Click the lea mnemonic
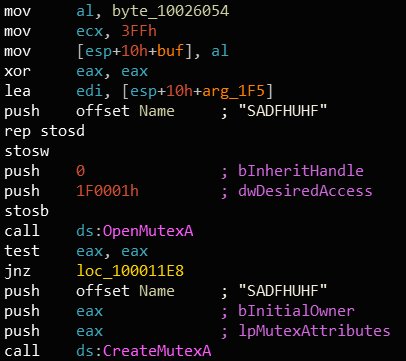The image size is (406, 361). (x=17, y=91)
